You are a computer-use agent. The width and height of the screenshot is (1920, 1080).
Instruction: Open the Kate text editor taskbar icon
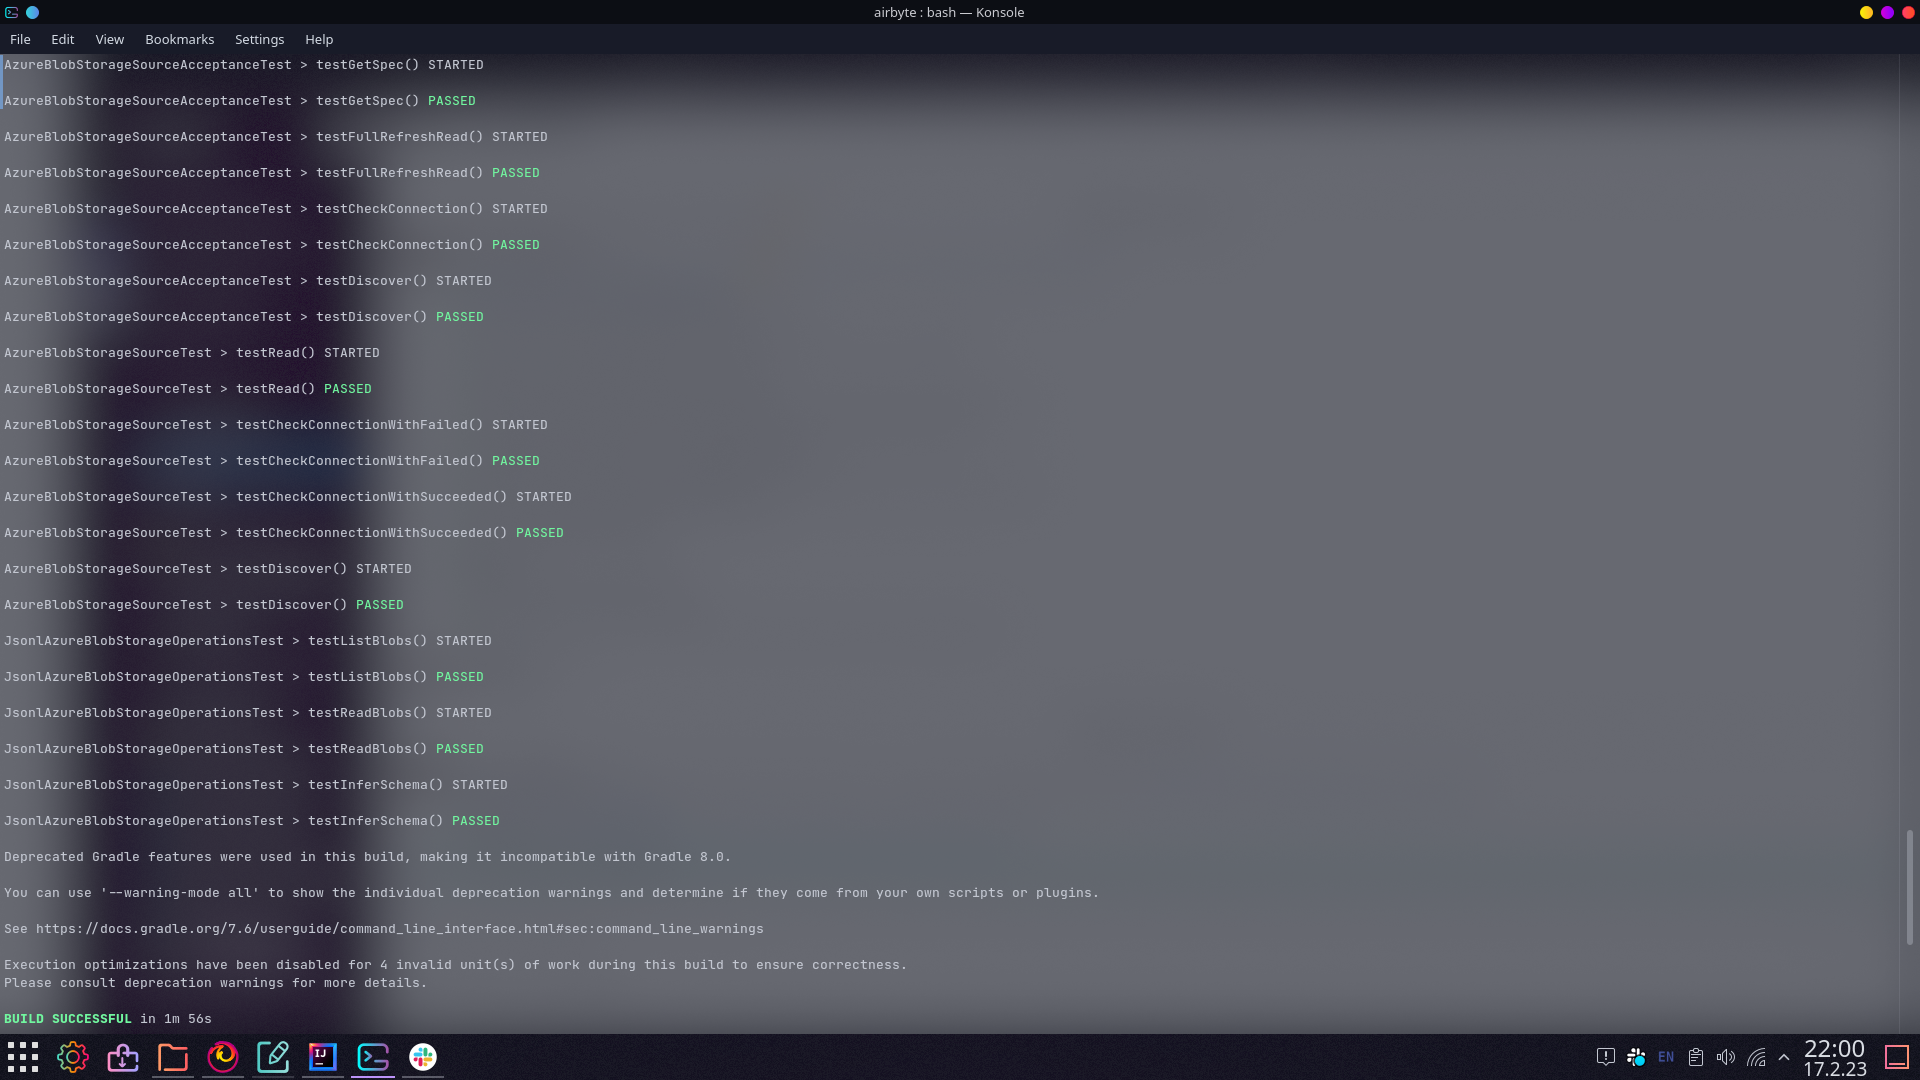(x=272, y=1057)
